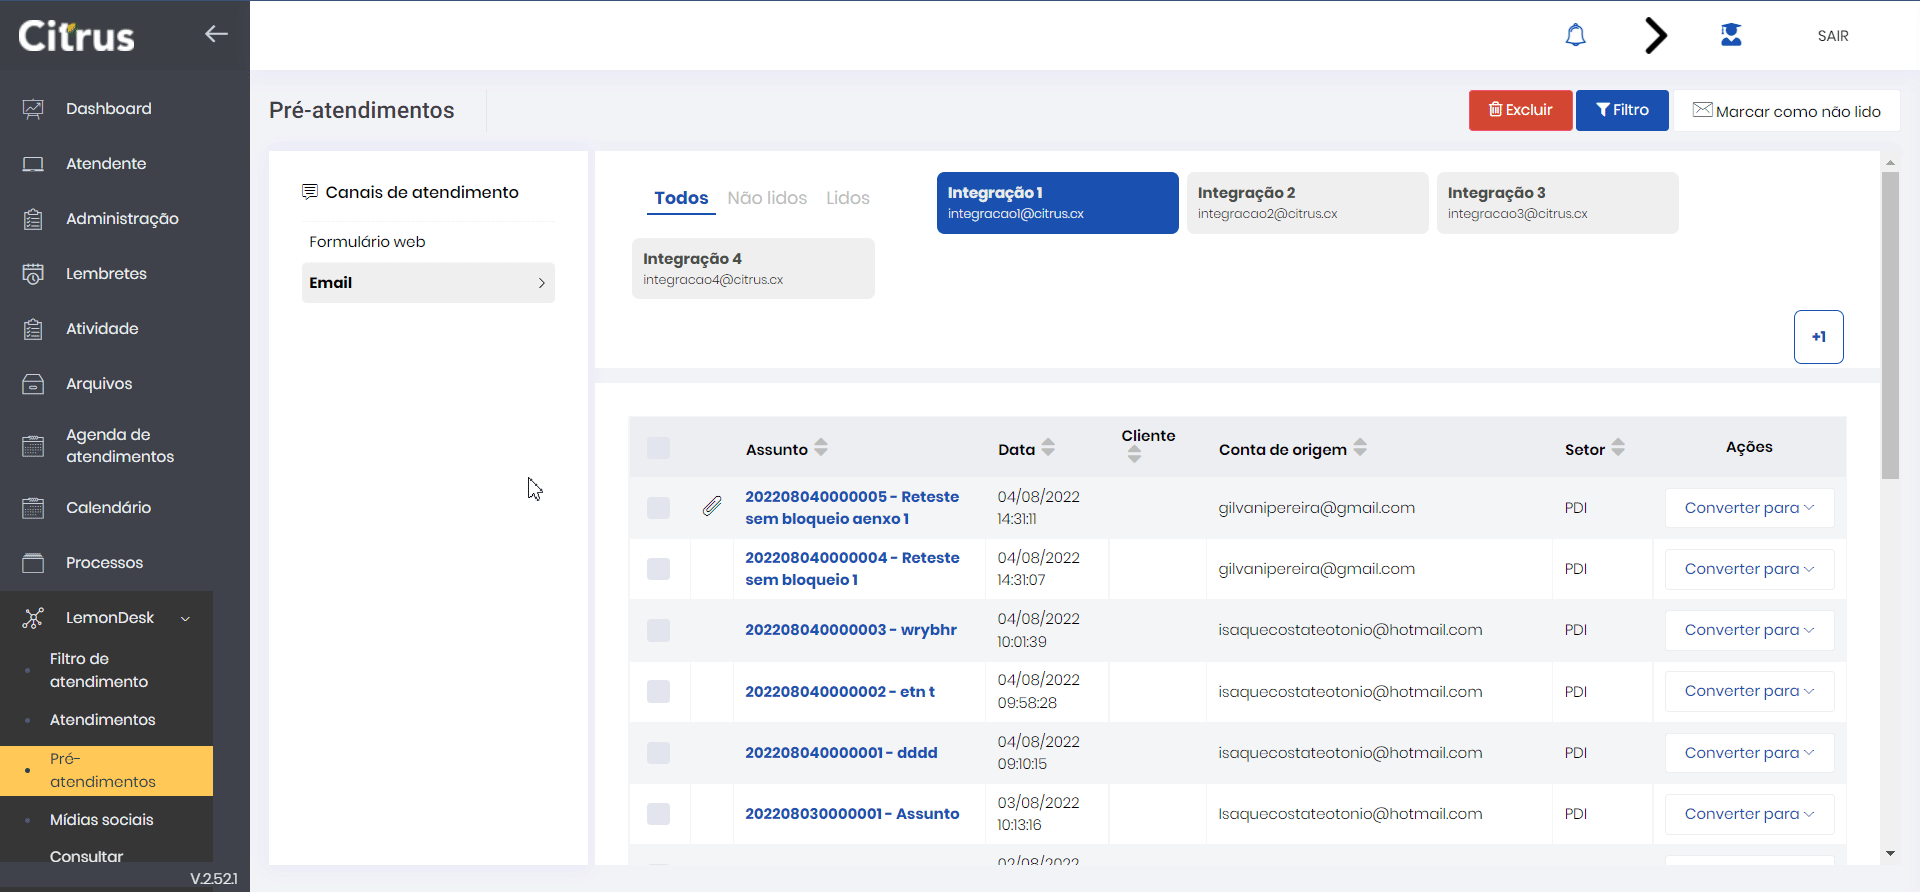The width and height of the screenshot is (1920, 892).
Task: Open the Lembretes sidebar icon
Action: pos(33,274)
